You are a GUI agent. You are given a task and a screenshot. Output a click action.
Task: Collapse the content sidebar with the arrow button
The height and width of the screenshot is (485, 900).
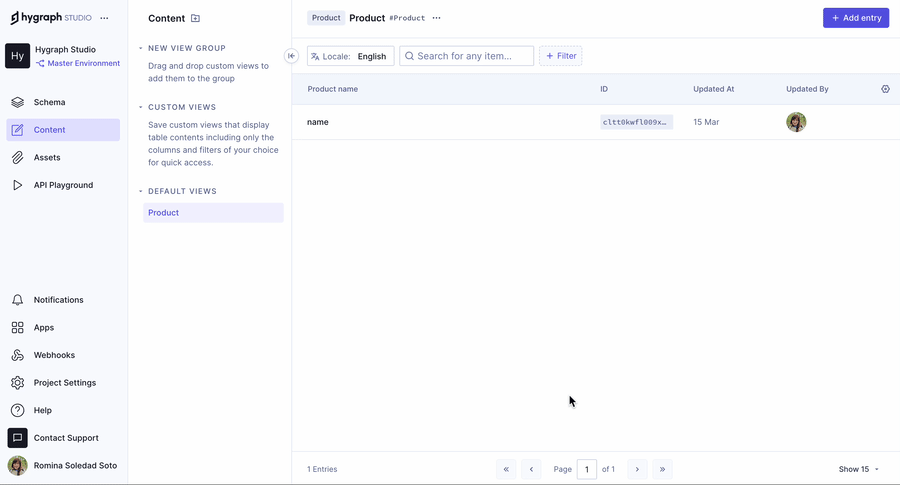[x=292, y=56]
